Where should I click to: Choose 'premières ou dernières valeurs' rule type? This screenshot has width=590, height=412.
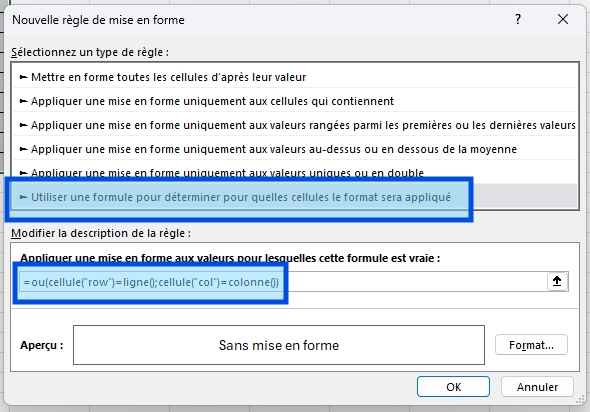(295, 125)
